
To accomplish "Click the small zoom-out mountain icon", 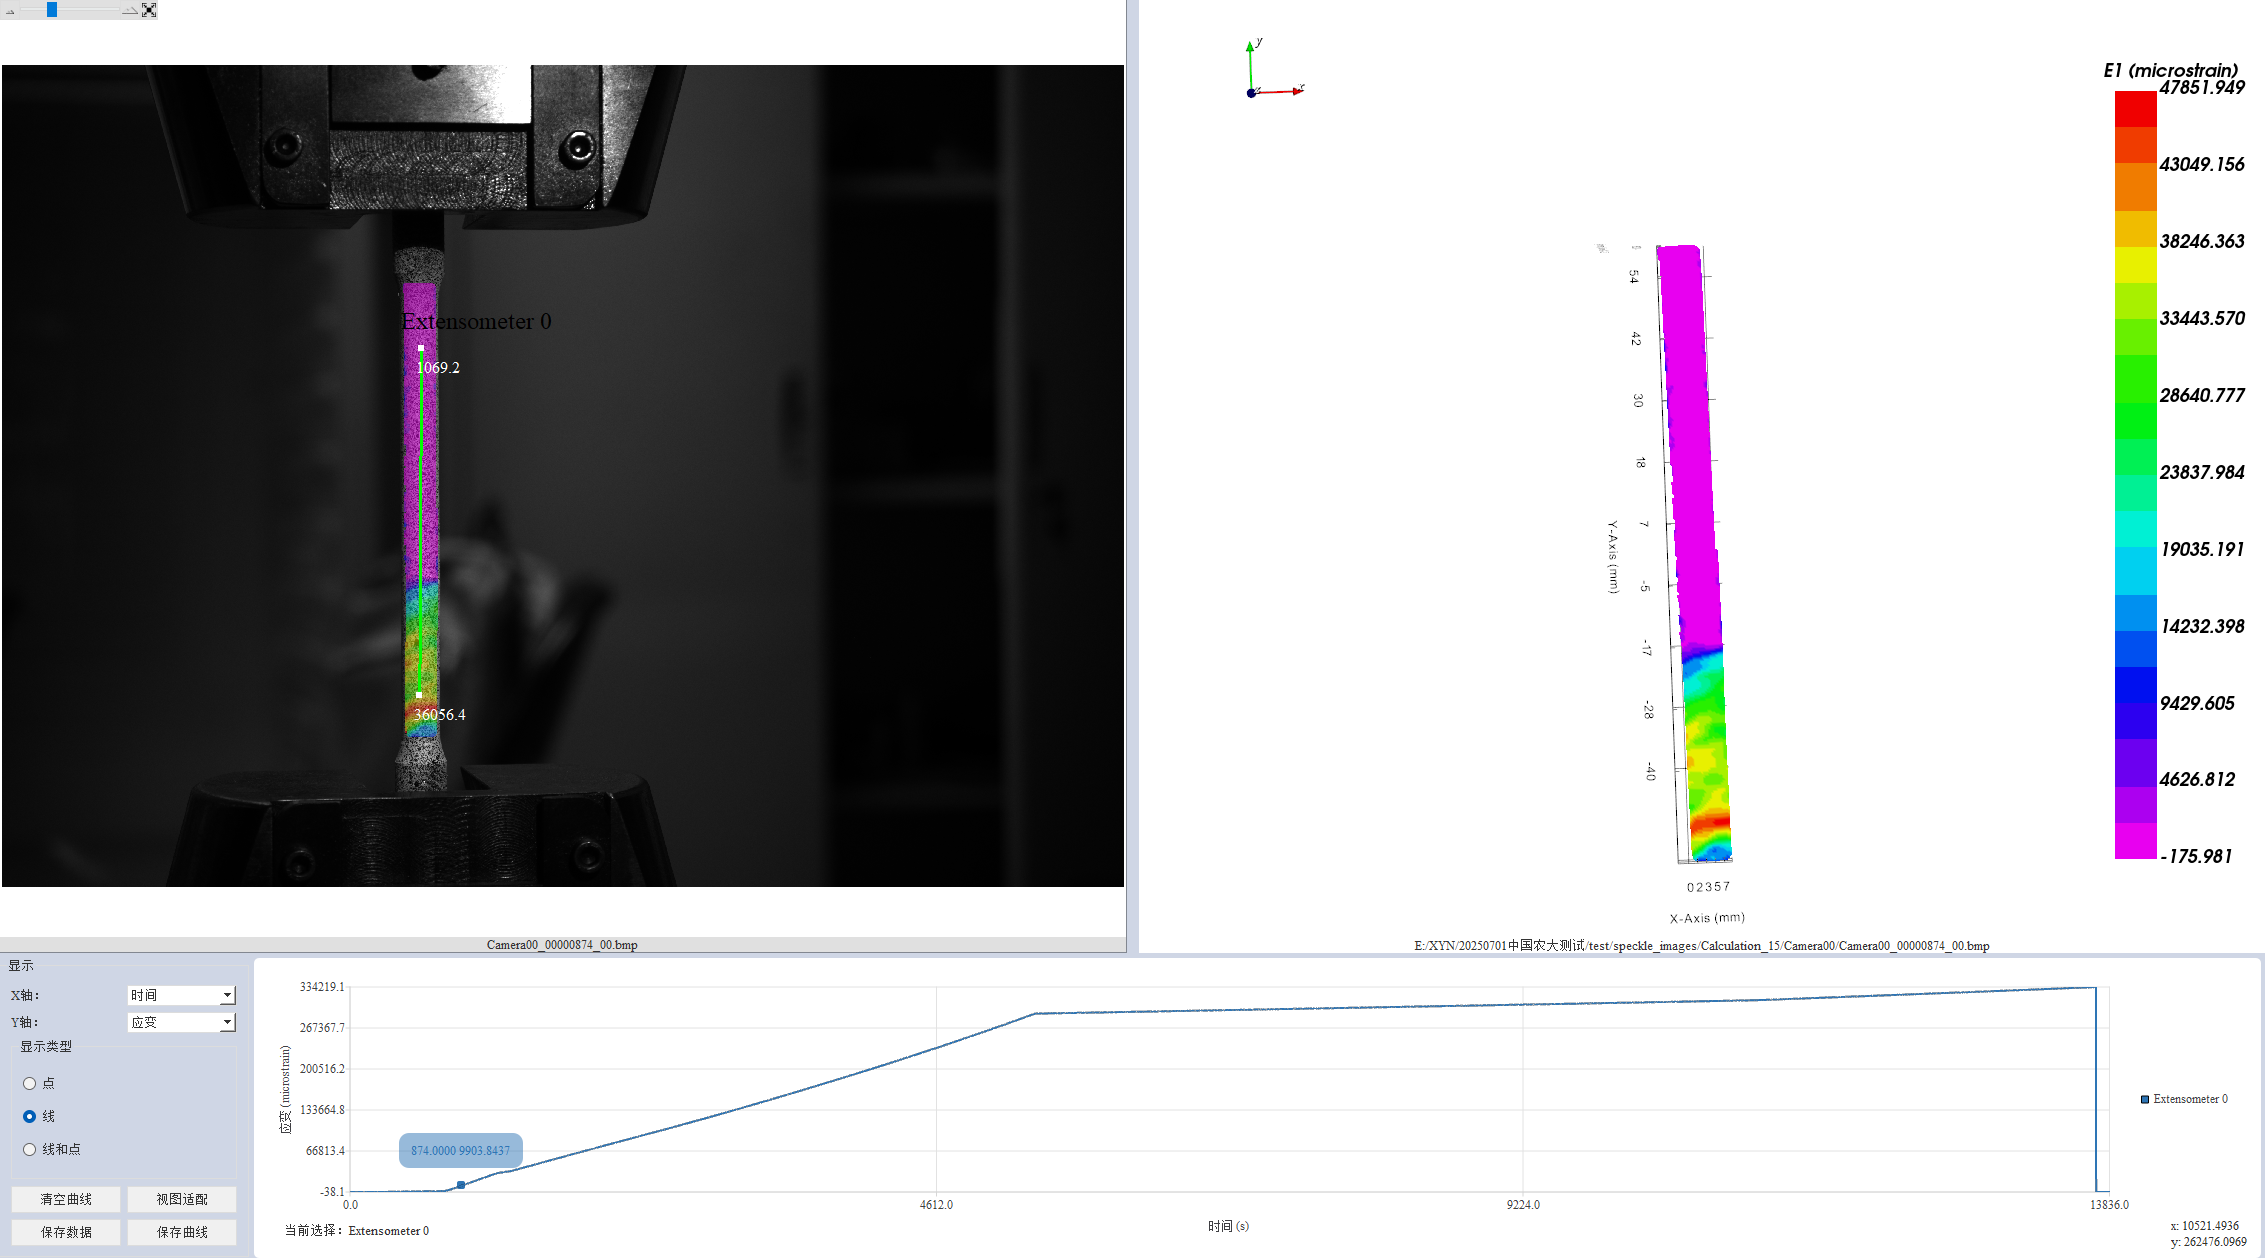I will pyautogui.click(x=10, y=12).
